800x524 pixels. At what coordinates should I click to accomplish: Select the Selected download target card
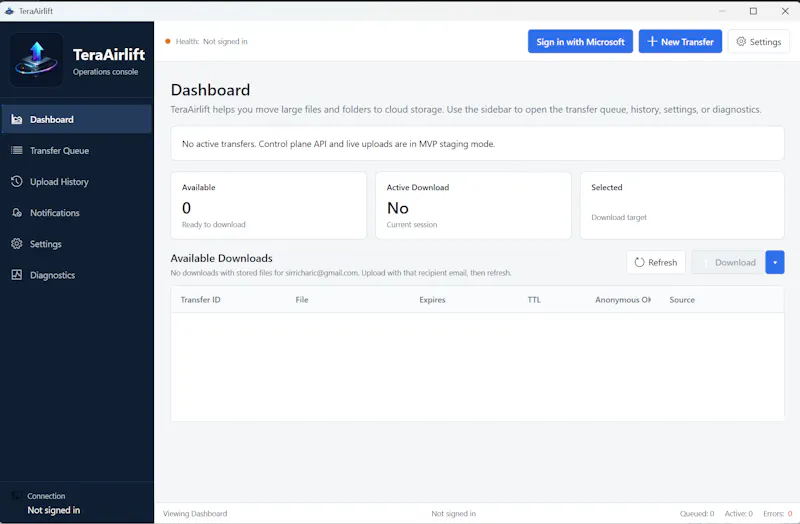click(682, 205)
